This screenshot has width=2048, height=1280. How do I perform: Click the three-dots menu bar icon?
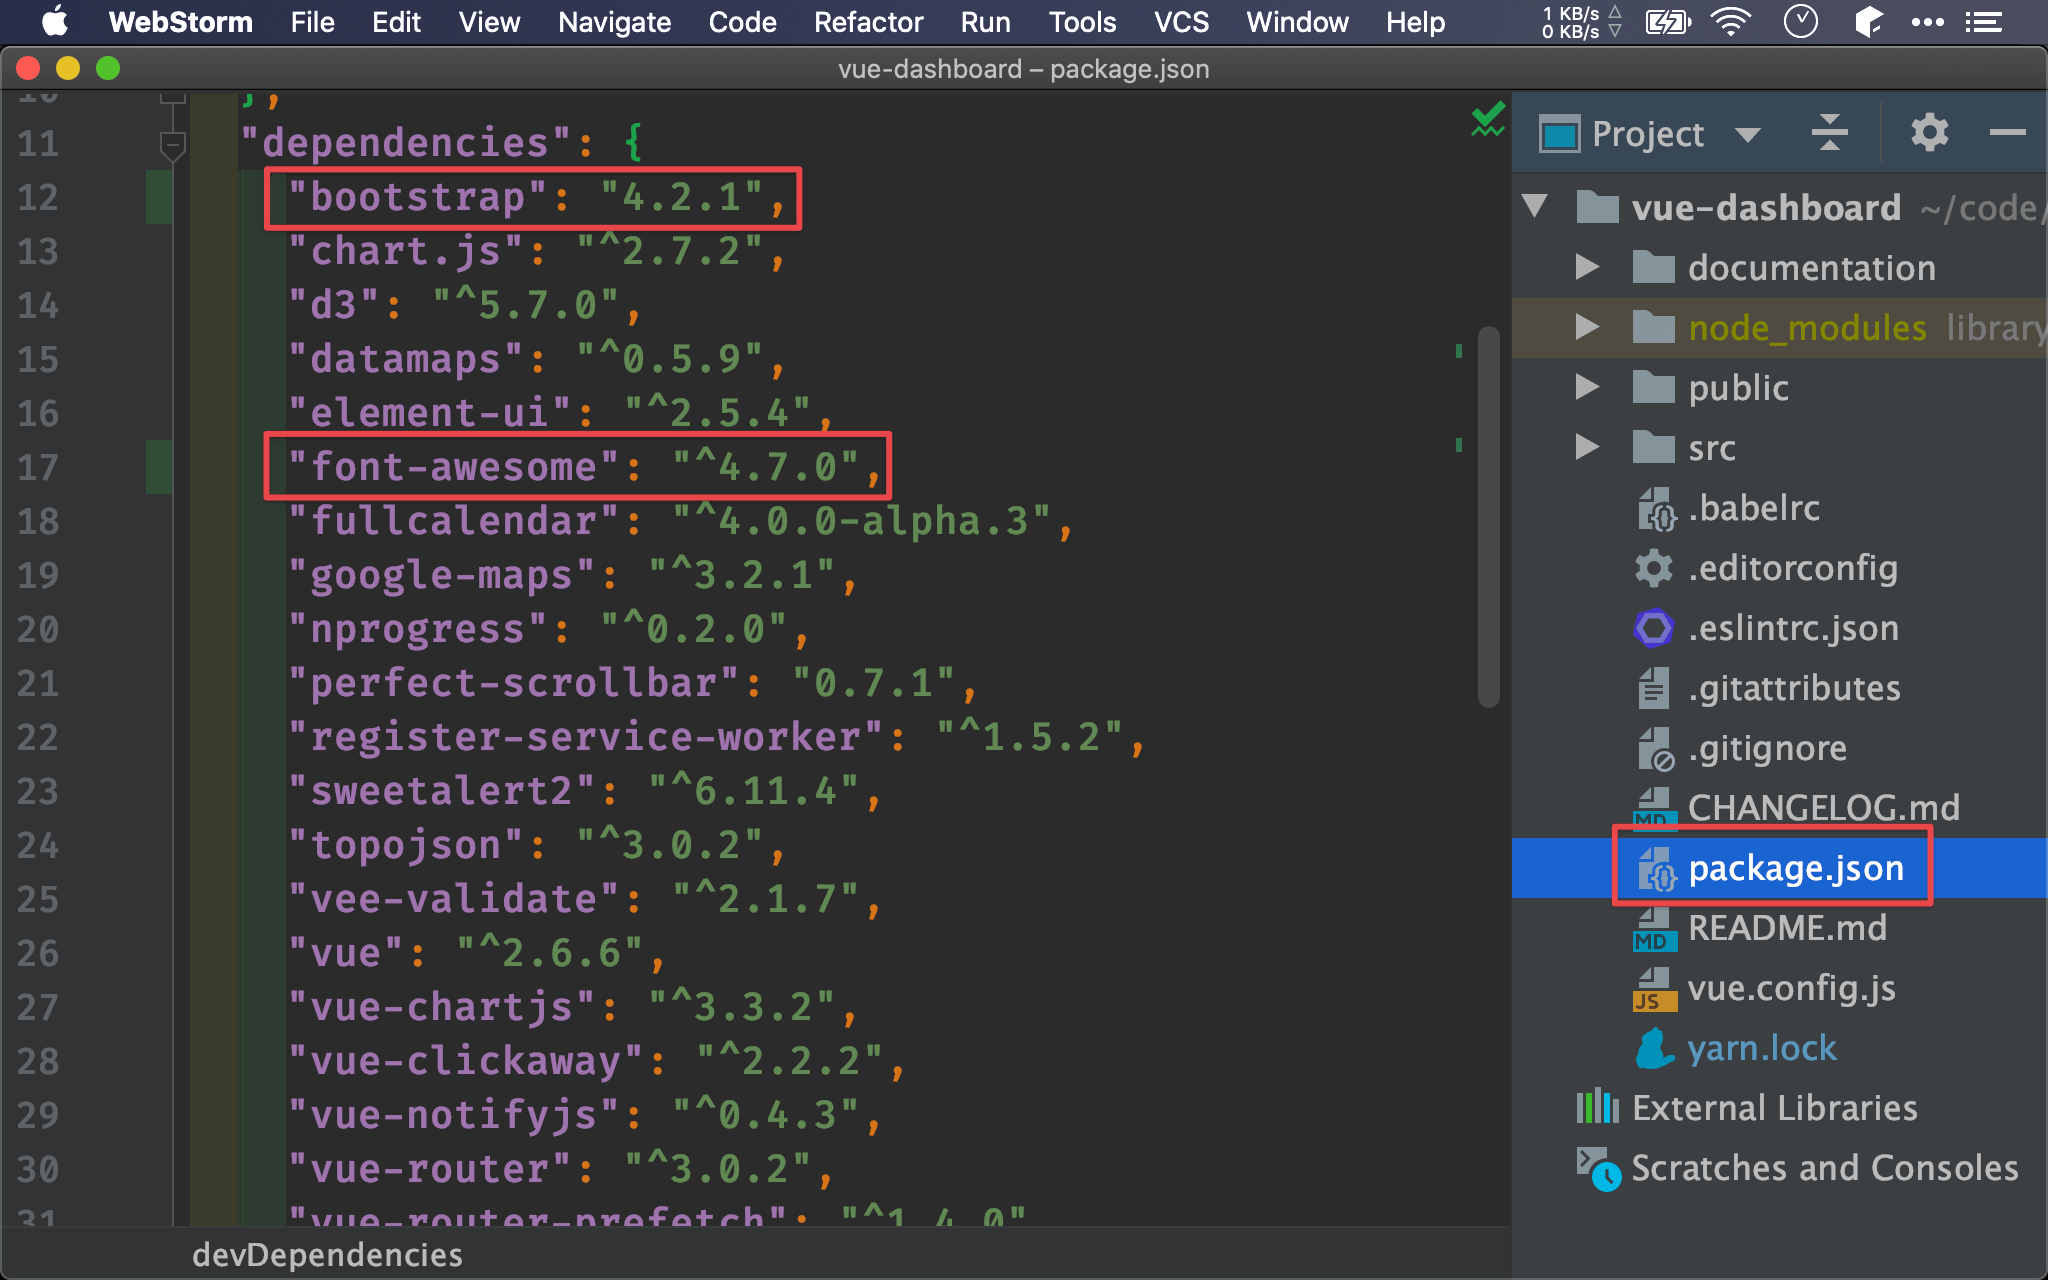[1928, 21]
